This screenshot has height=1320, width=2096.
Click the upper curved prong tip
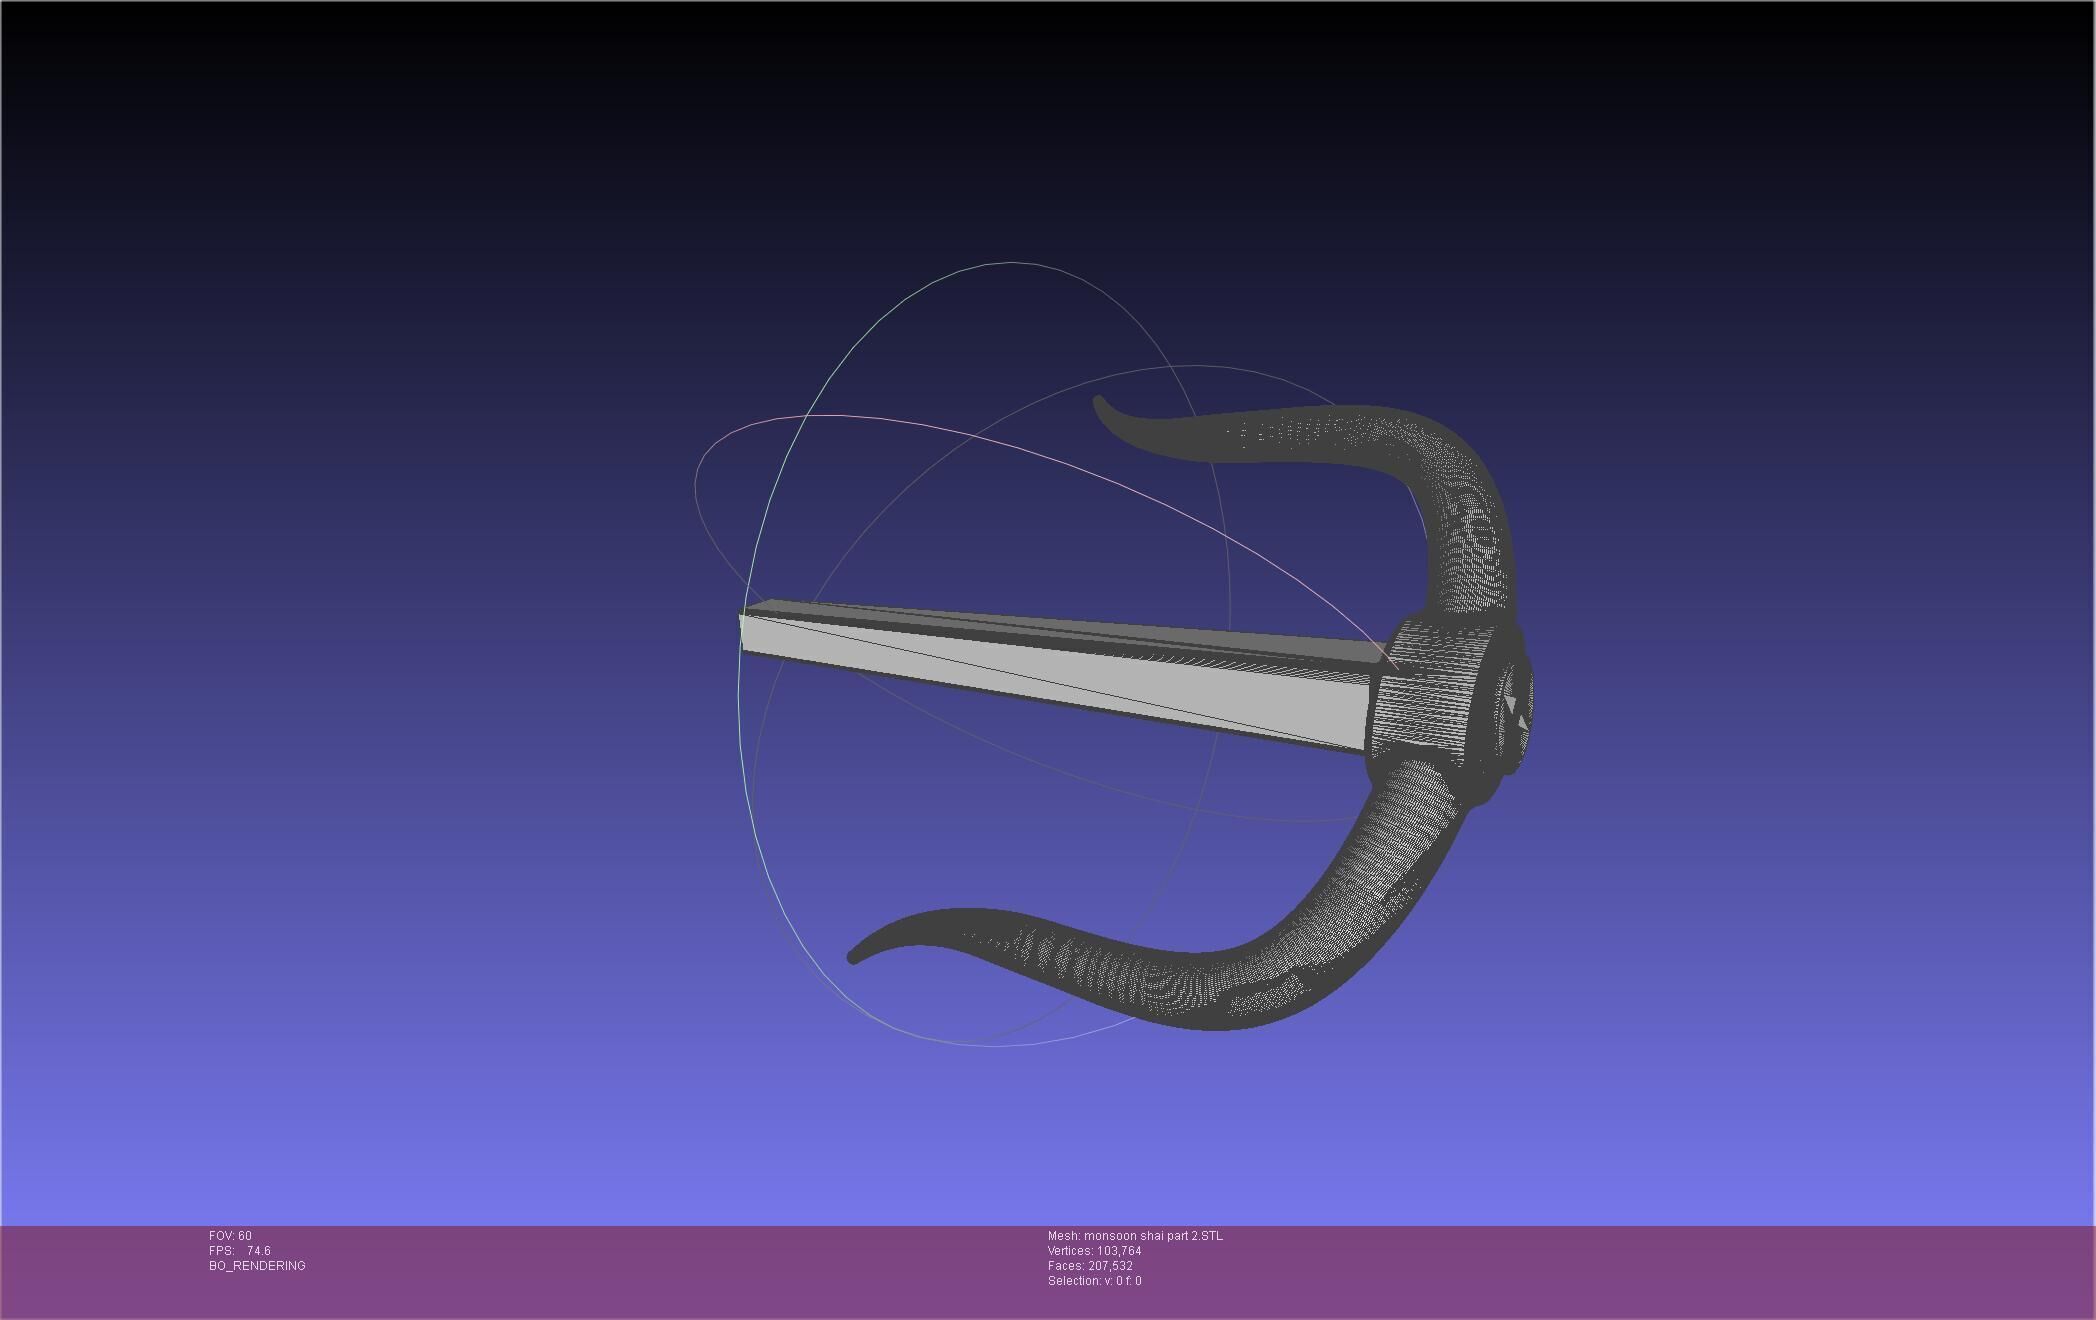coord(1101,405)
